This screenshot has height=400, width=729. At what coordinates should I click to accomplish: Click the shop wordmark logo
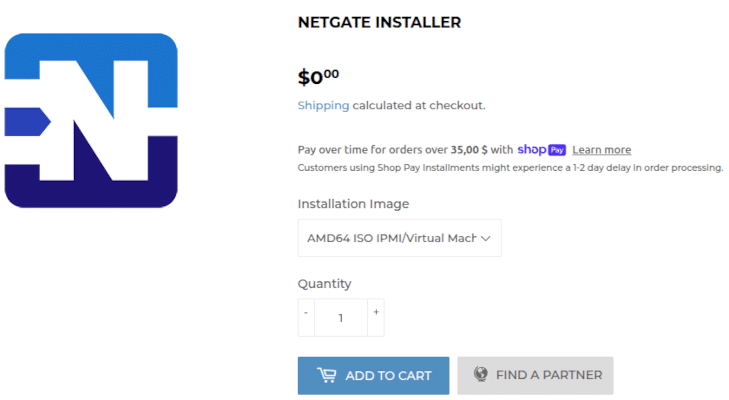531,150
